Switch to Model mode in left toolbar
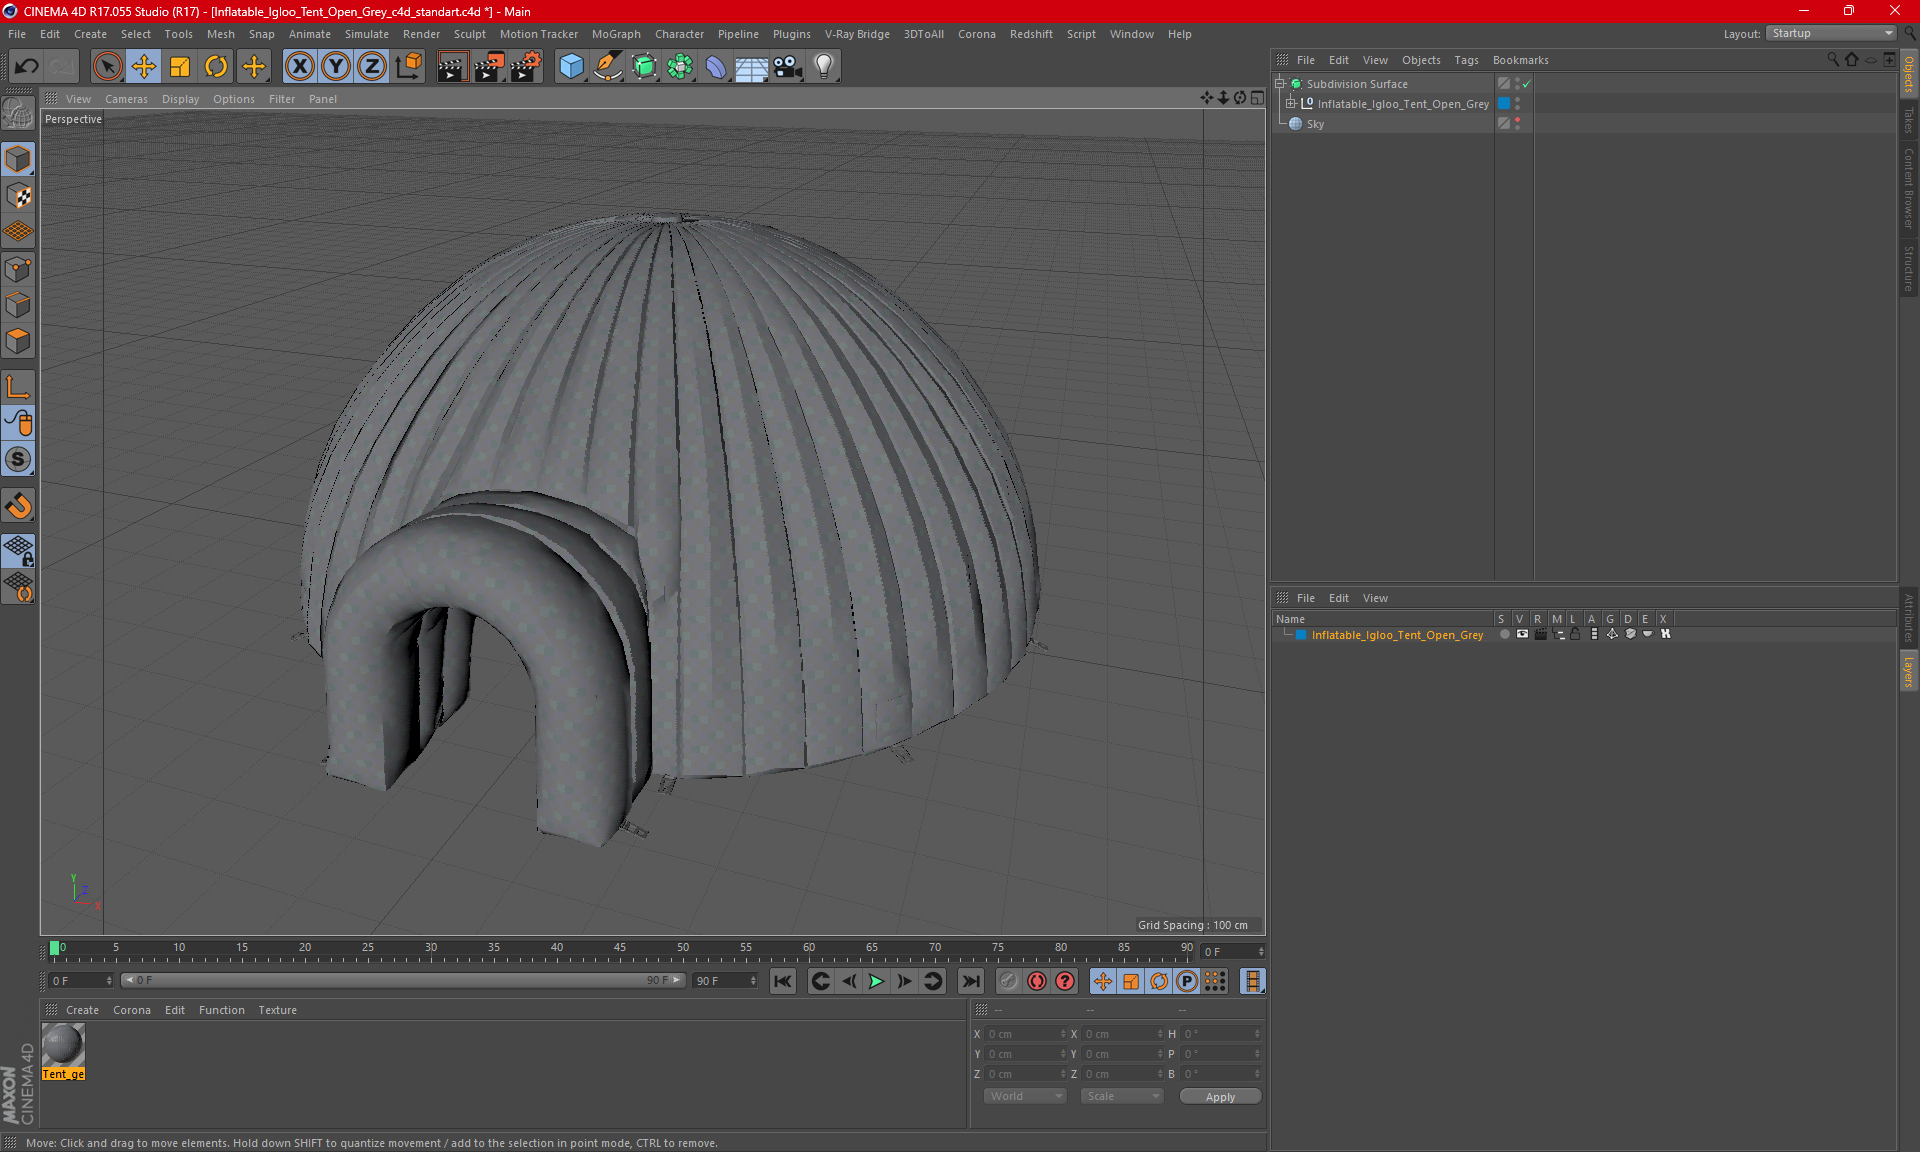Screen dimensions: 1920x1152 click(18, 159)
